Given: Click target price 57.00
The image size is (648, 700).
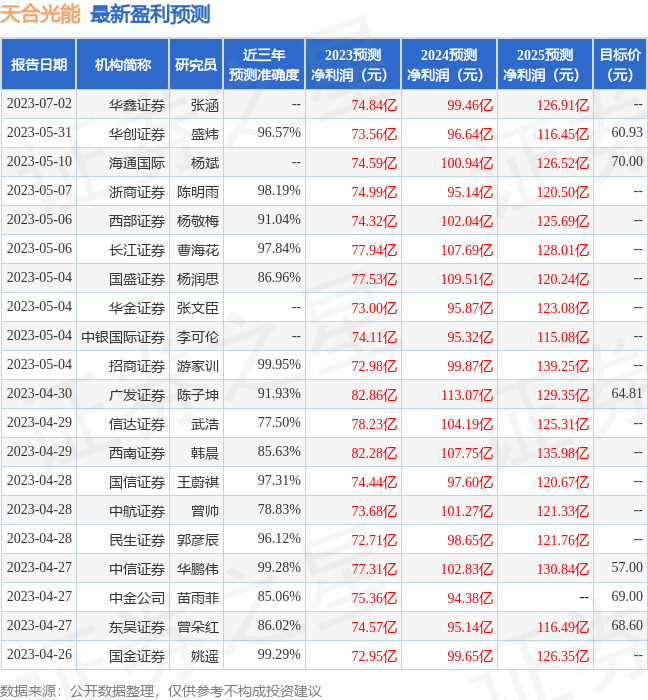Looking at the screenshot, I should [x=627, y=568].
